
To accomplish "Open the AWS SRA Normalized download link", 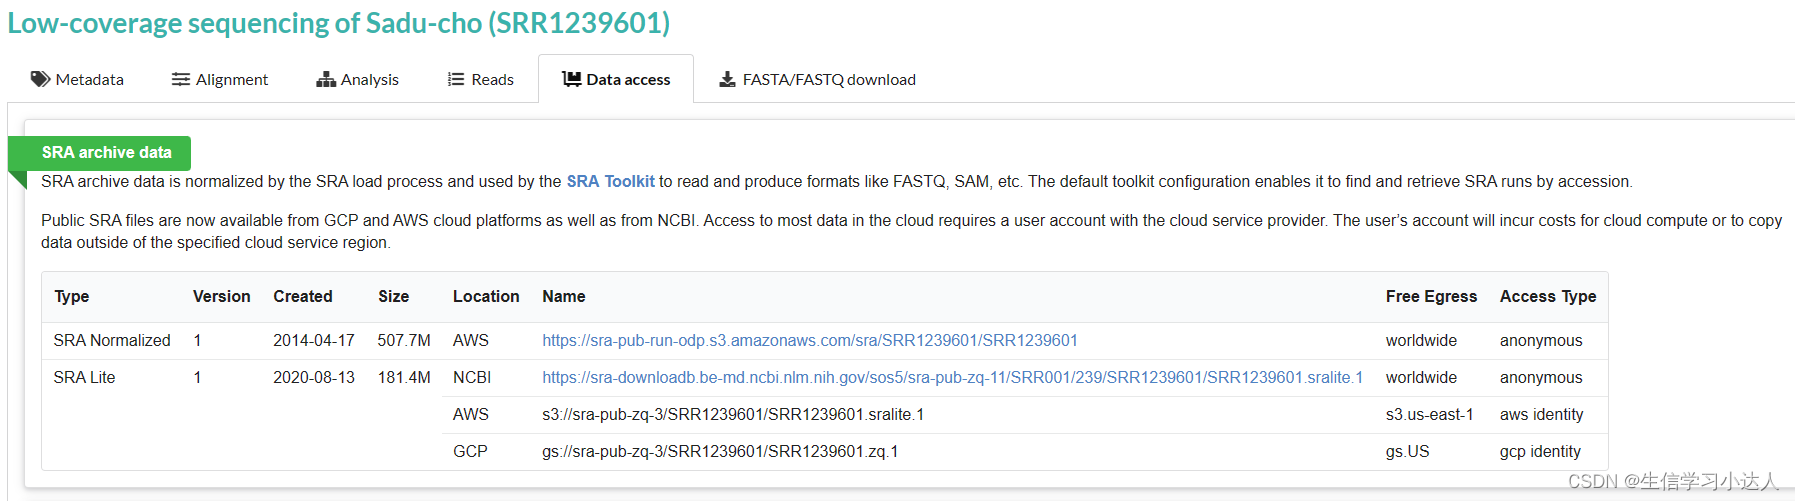I will 810,340.
